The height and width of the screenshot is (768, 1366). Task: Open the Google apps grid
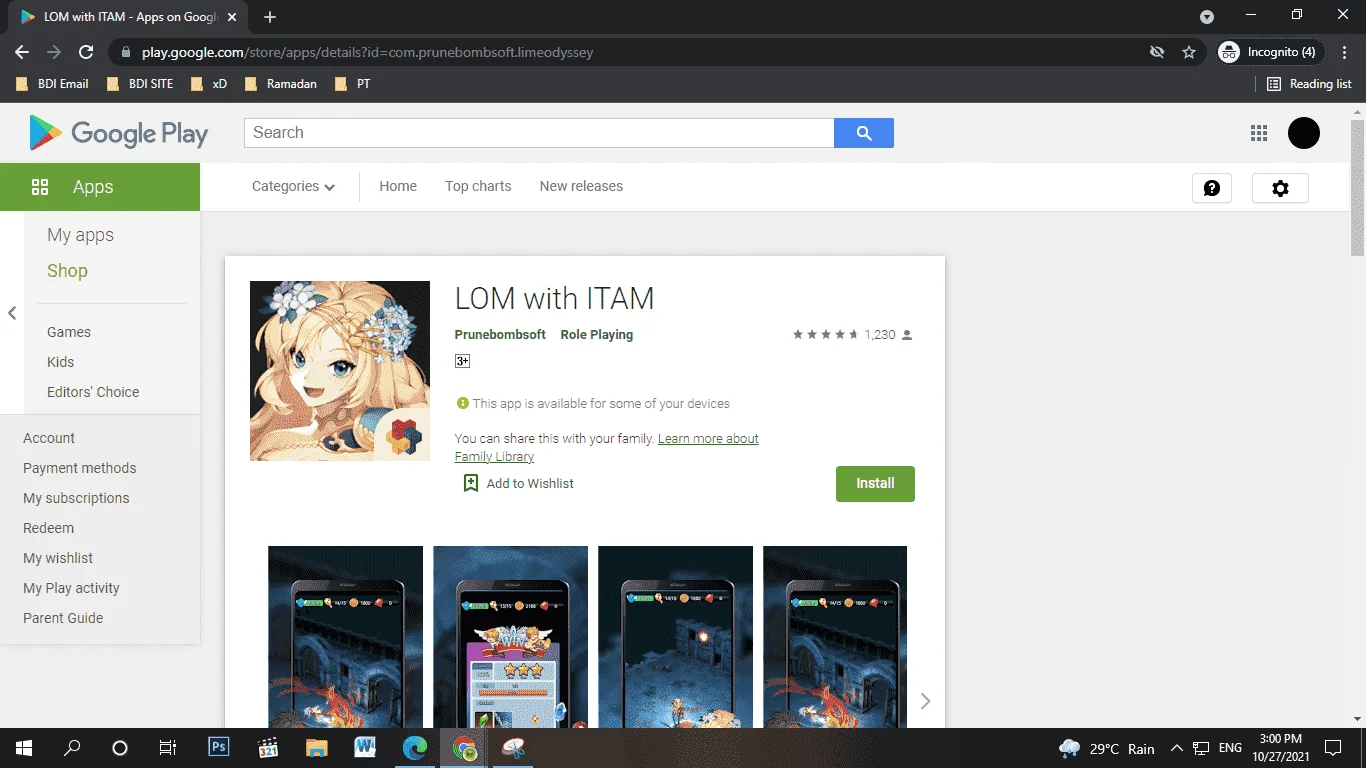(x=1259, y=133)
